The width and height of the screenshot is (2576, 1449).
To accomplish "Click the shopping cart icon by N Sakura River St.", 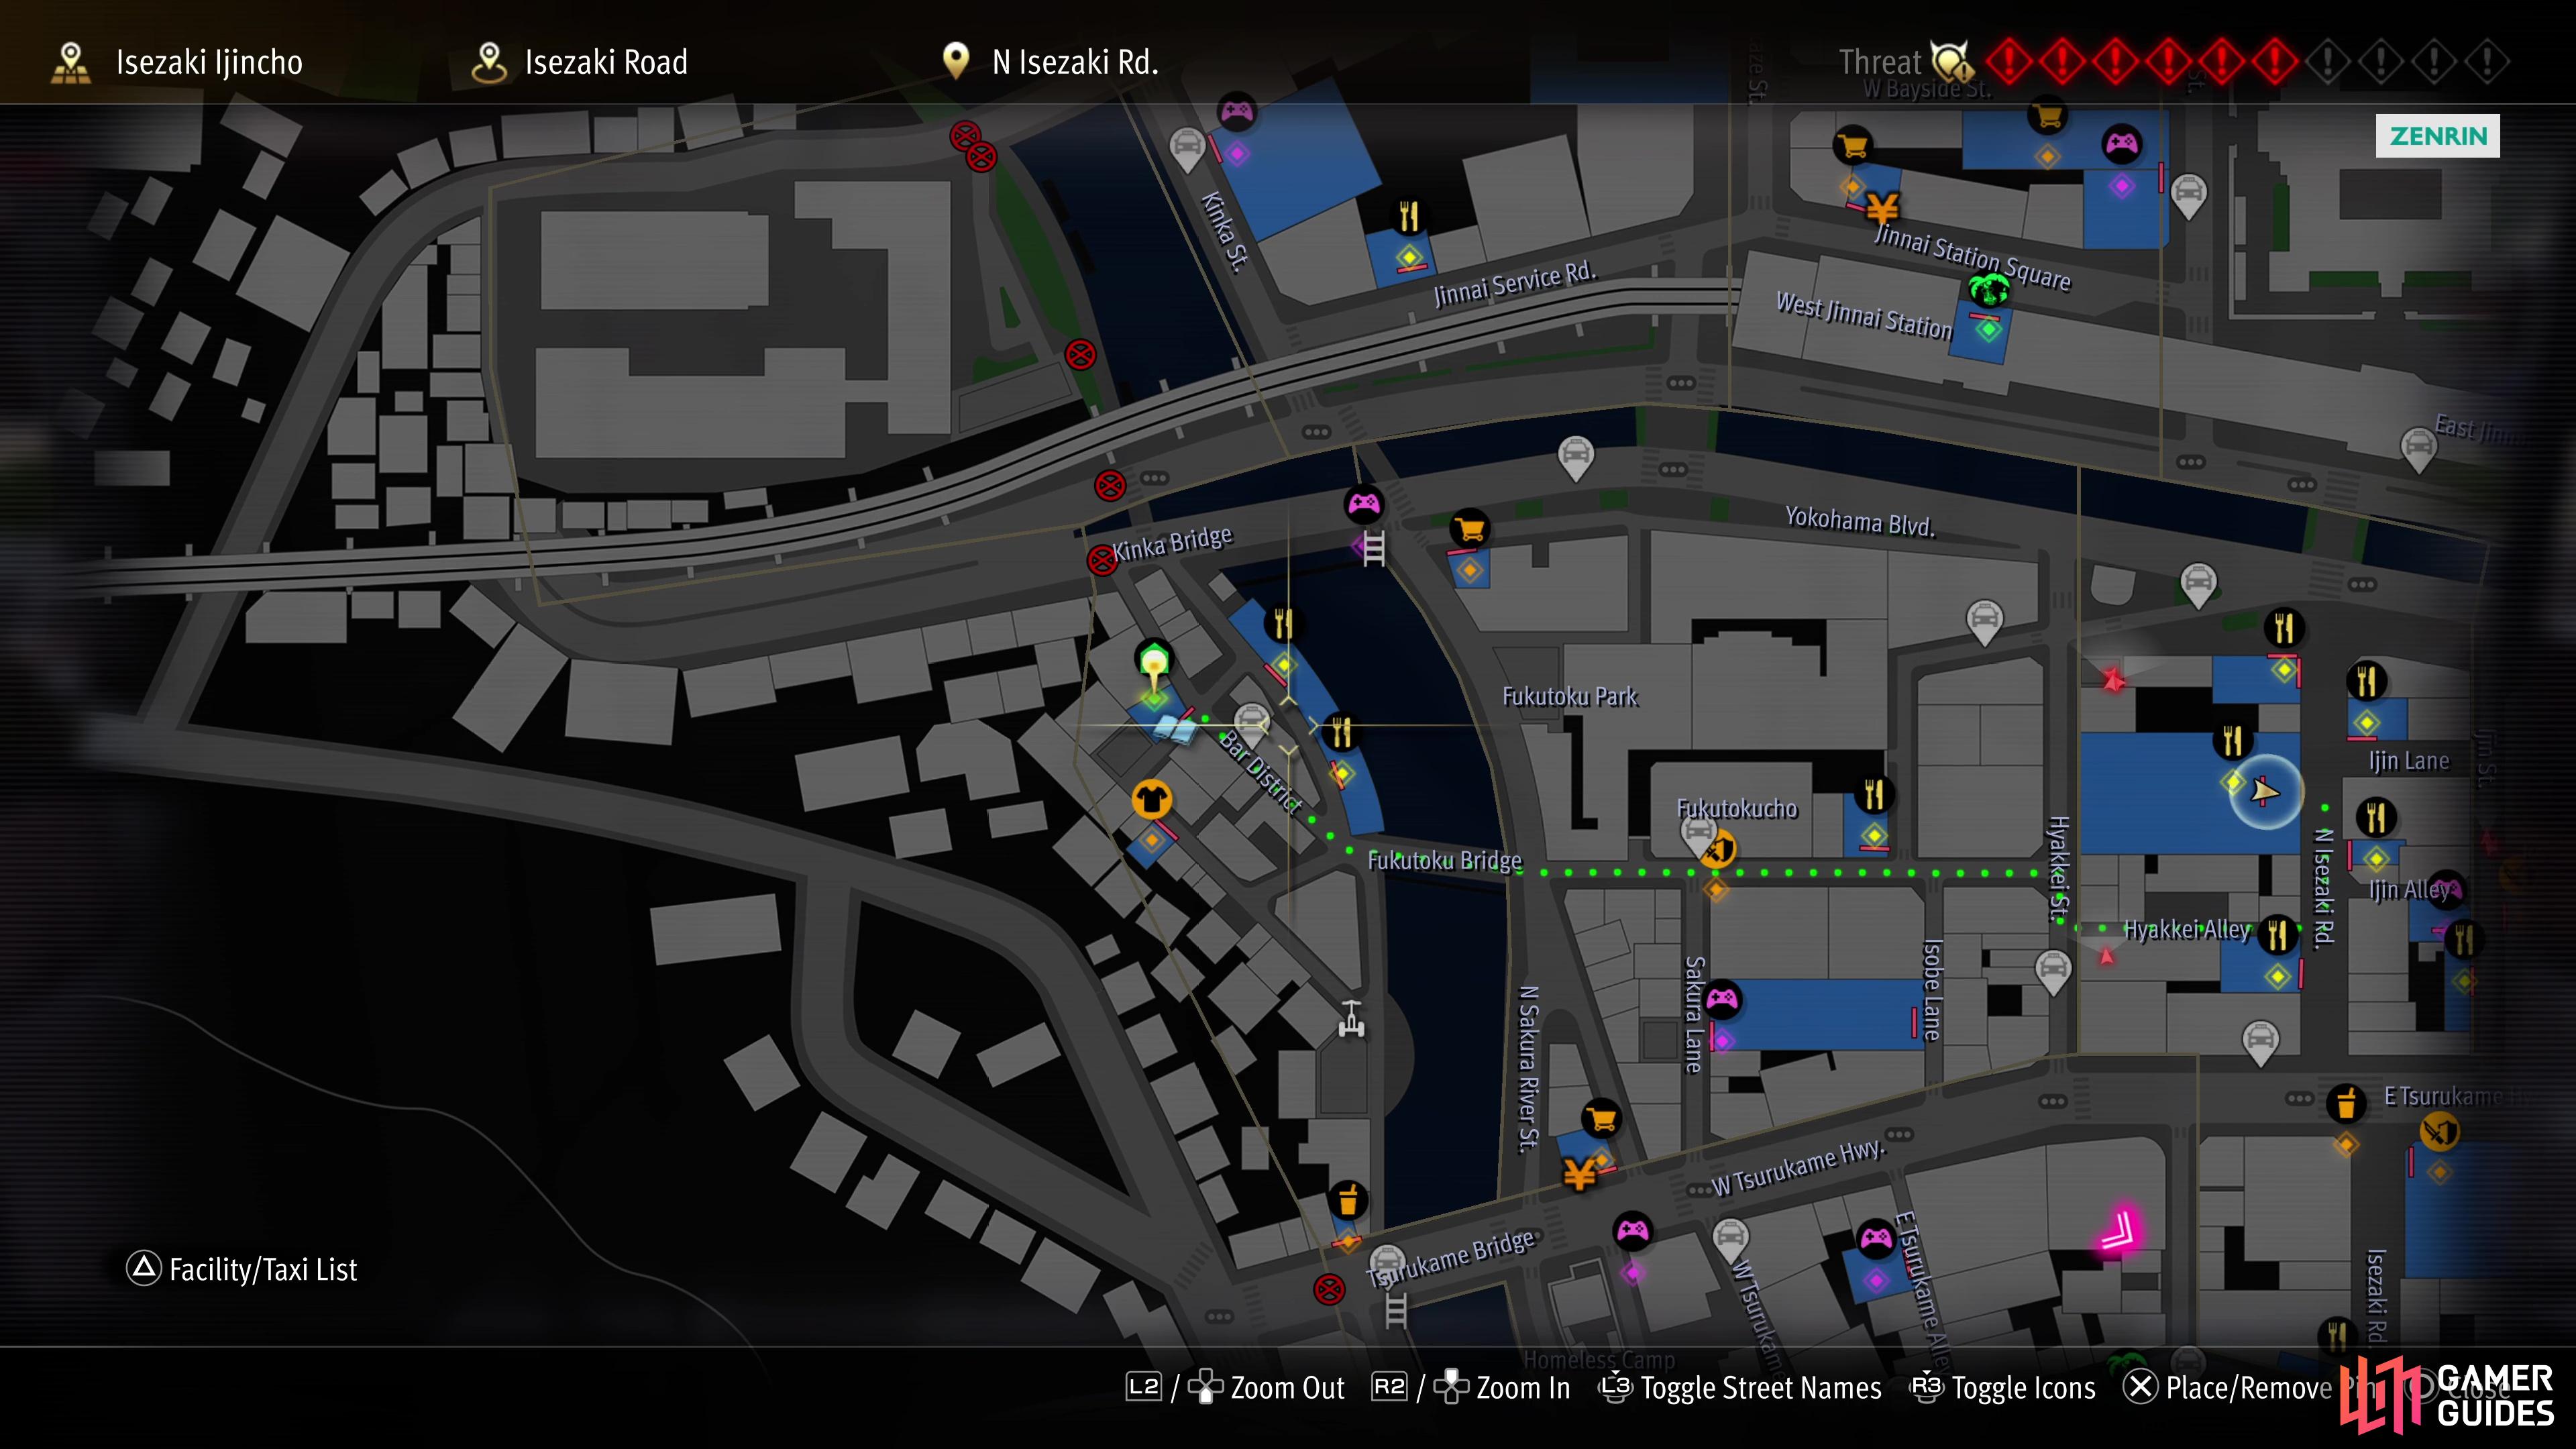I will pyautogui.click(x=1601, y=1119).
